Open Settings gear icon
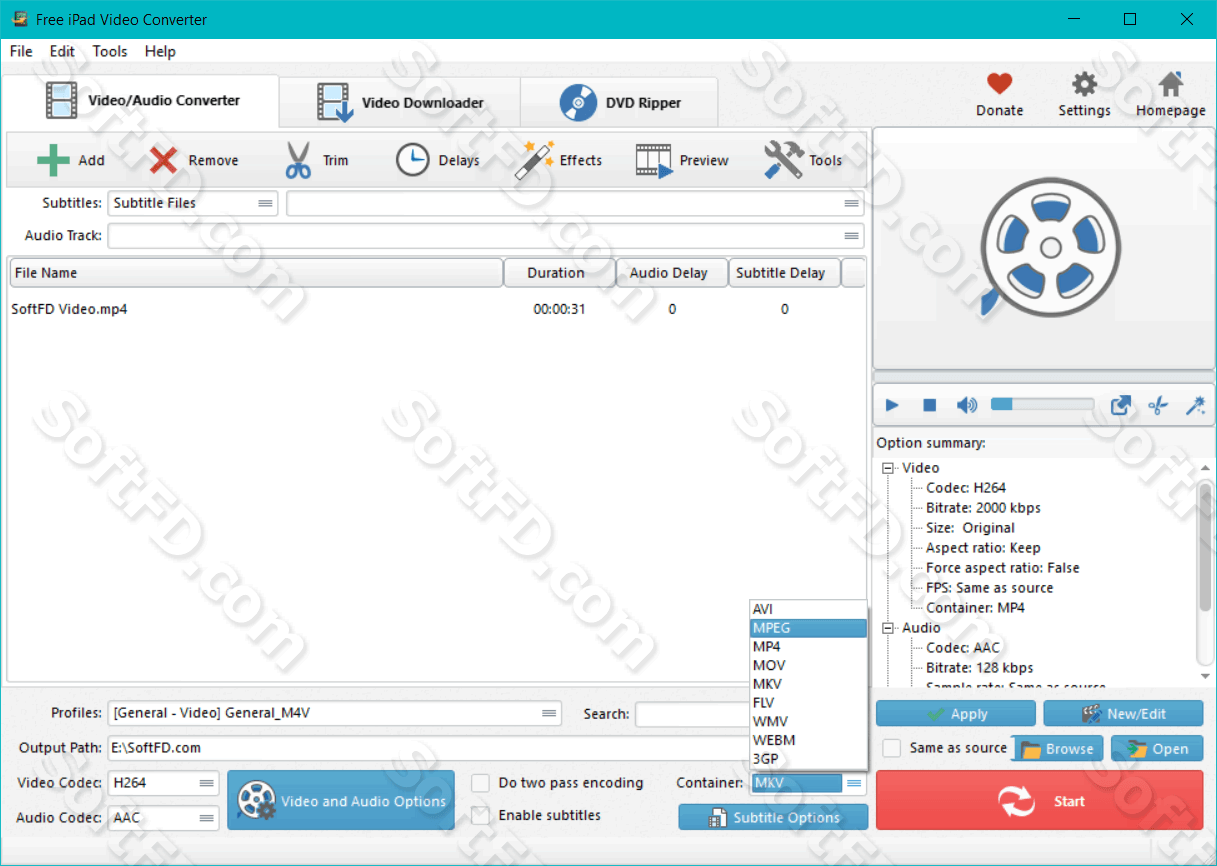 [1084, 84]
